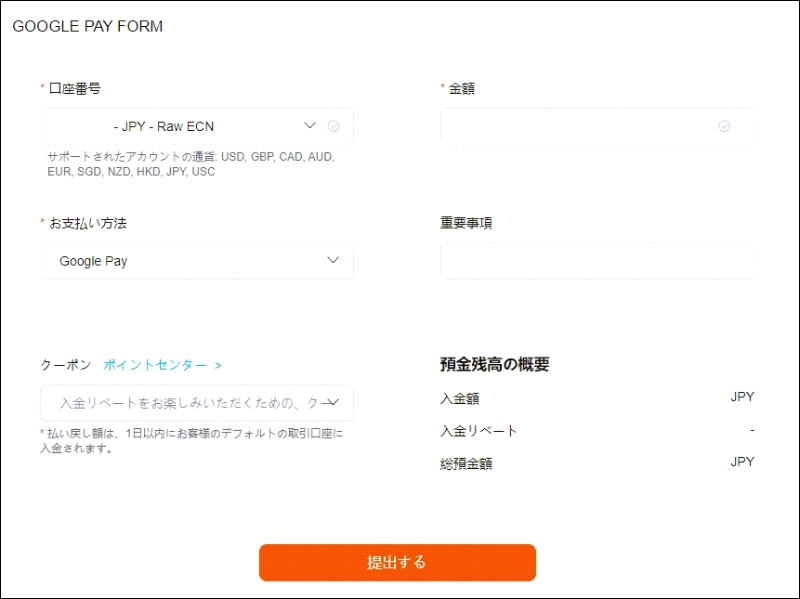Expand the クーポン dropdown arrow

334,403
